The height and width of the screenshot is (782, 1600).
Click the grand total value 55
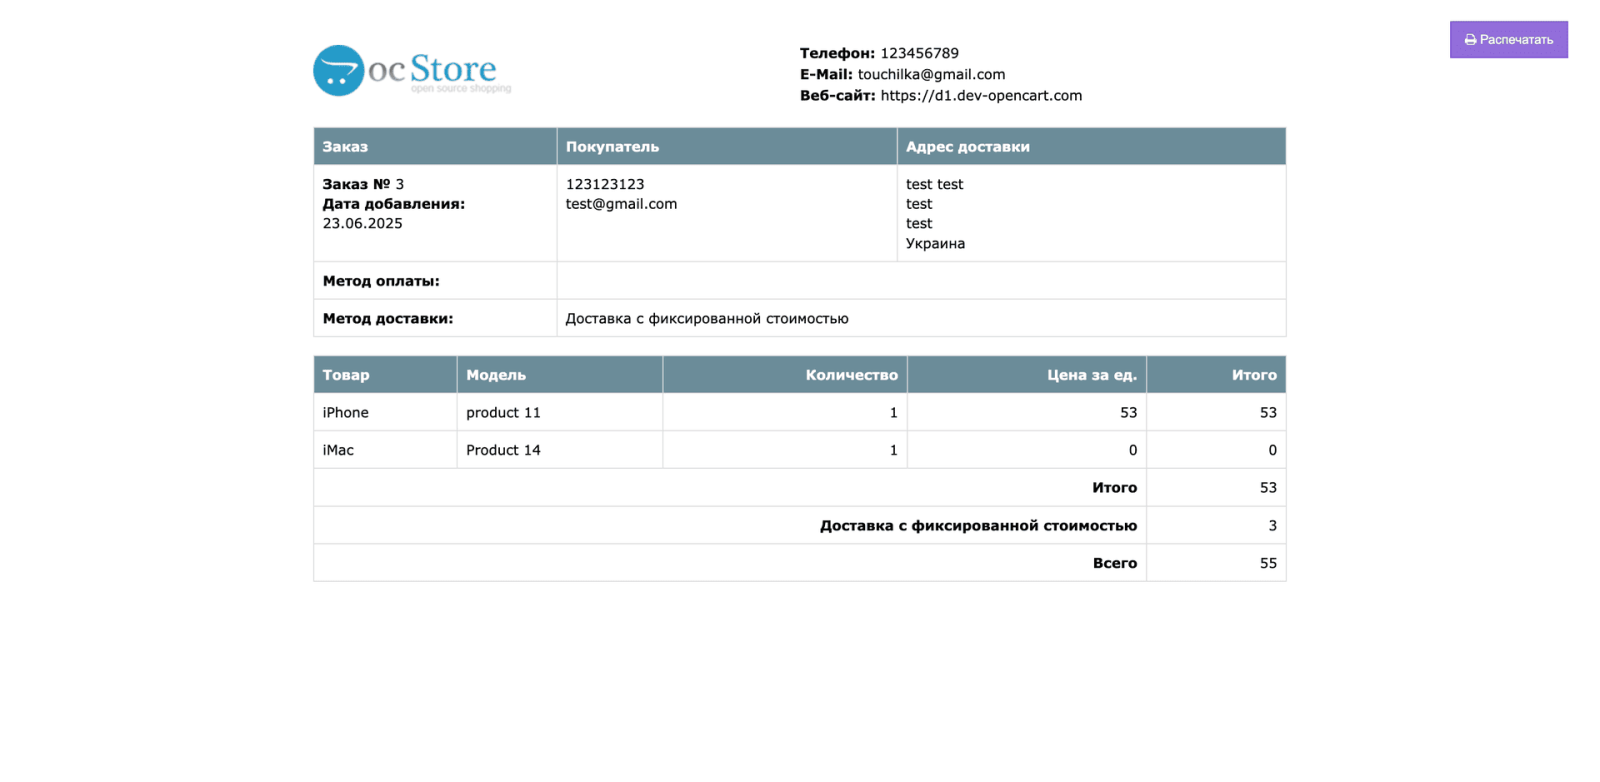pos(1268,563)
